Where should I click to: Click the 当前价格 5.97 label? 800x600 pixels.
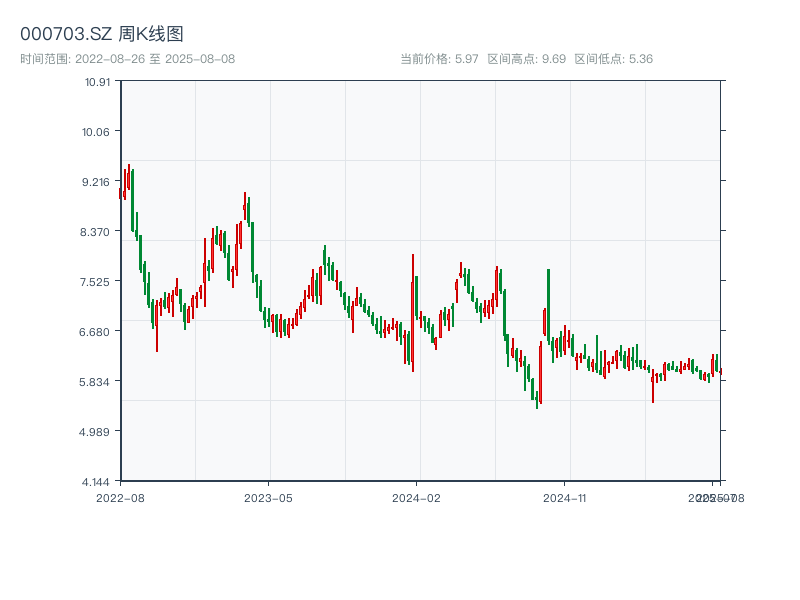pyautogui.click(x=439, y=59)
